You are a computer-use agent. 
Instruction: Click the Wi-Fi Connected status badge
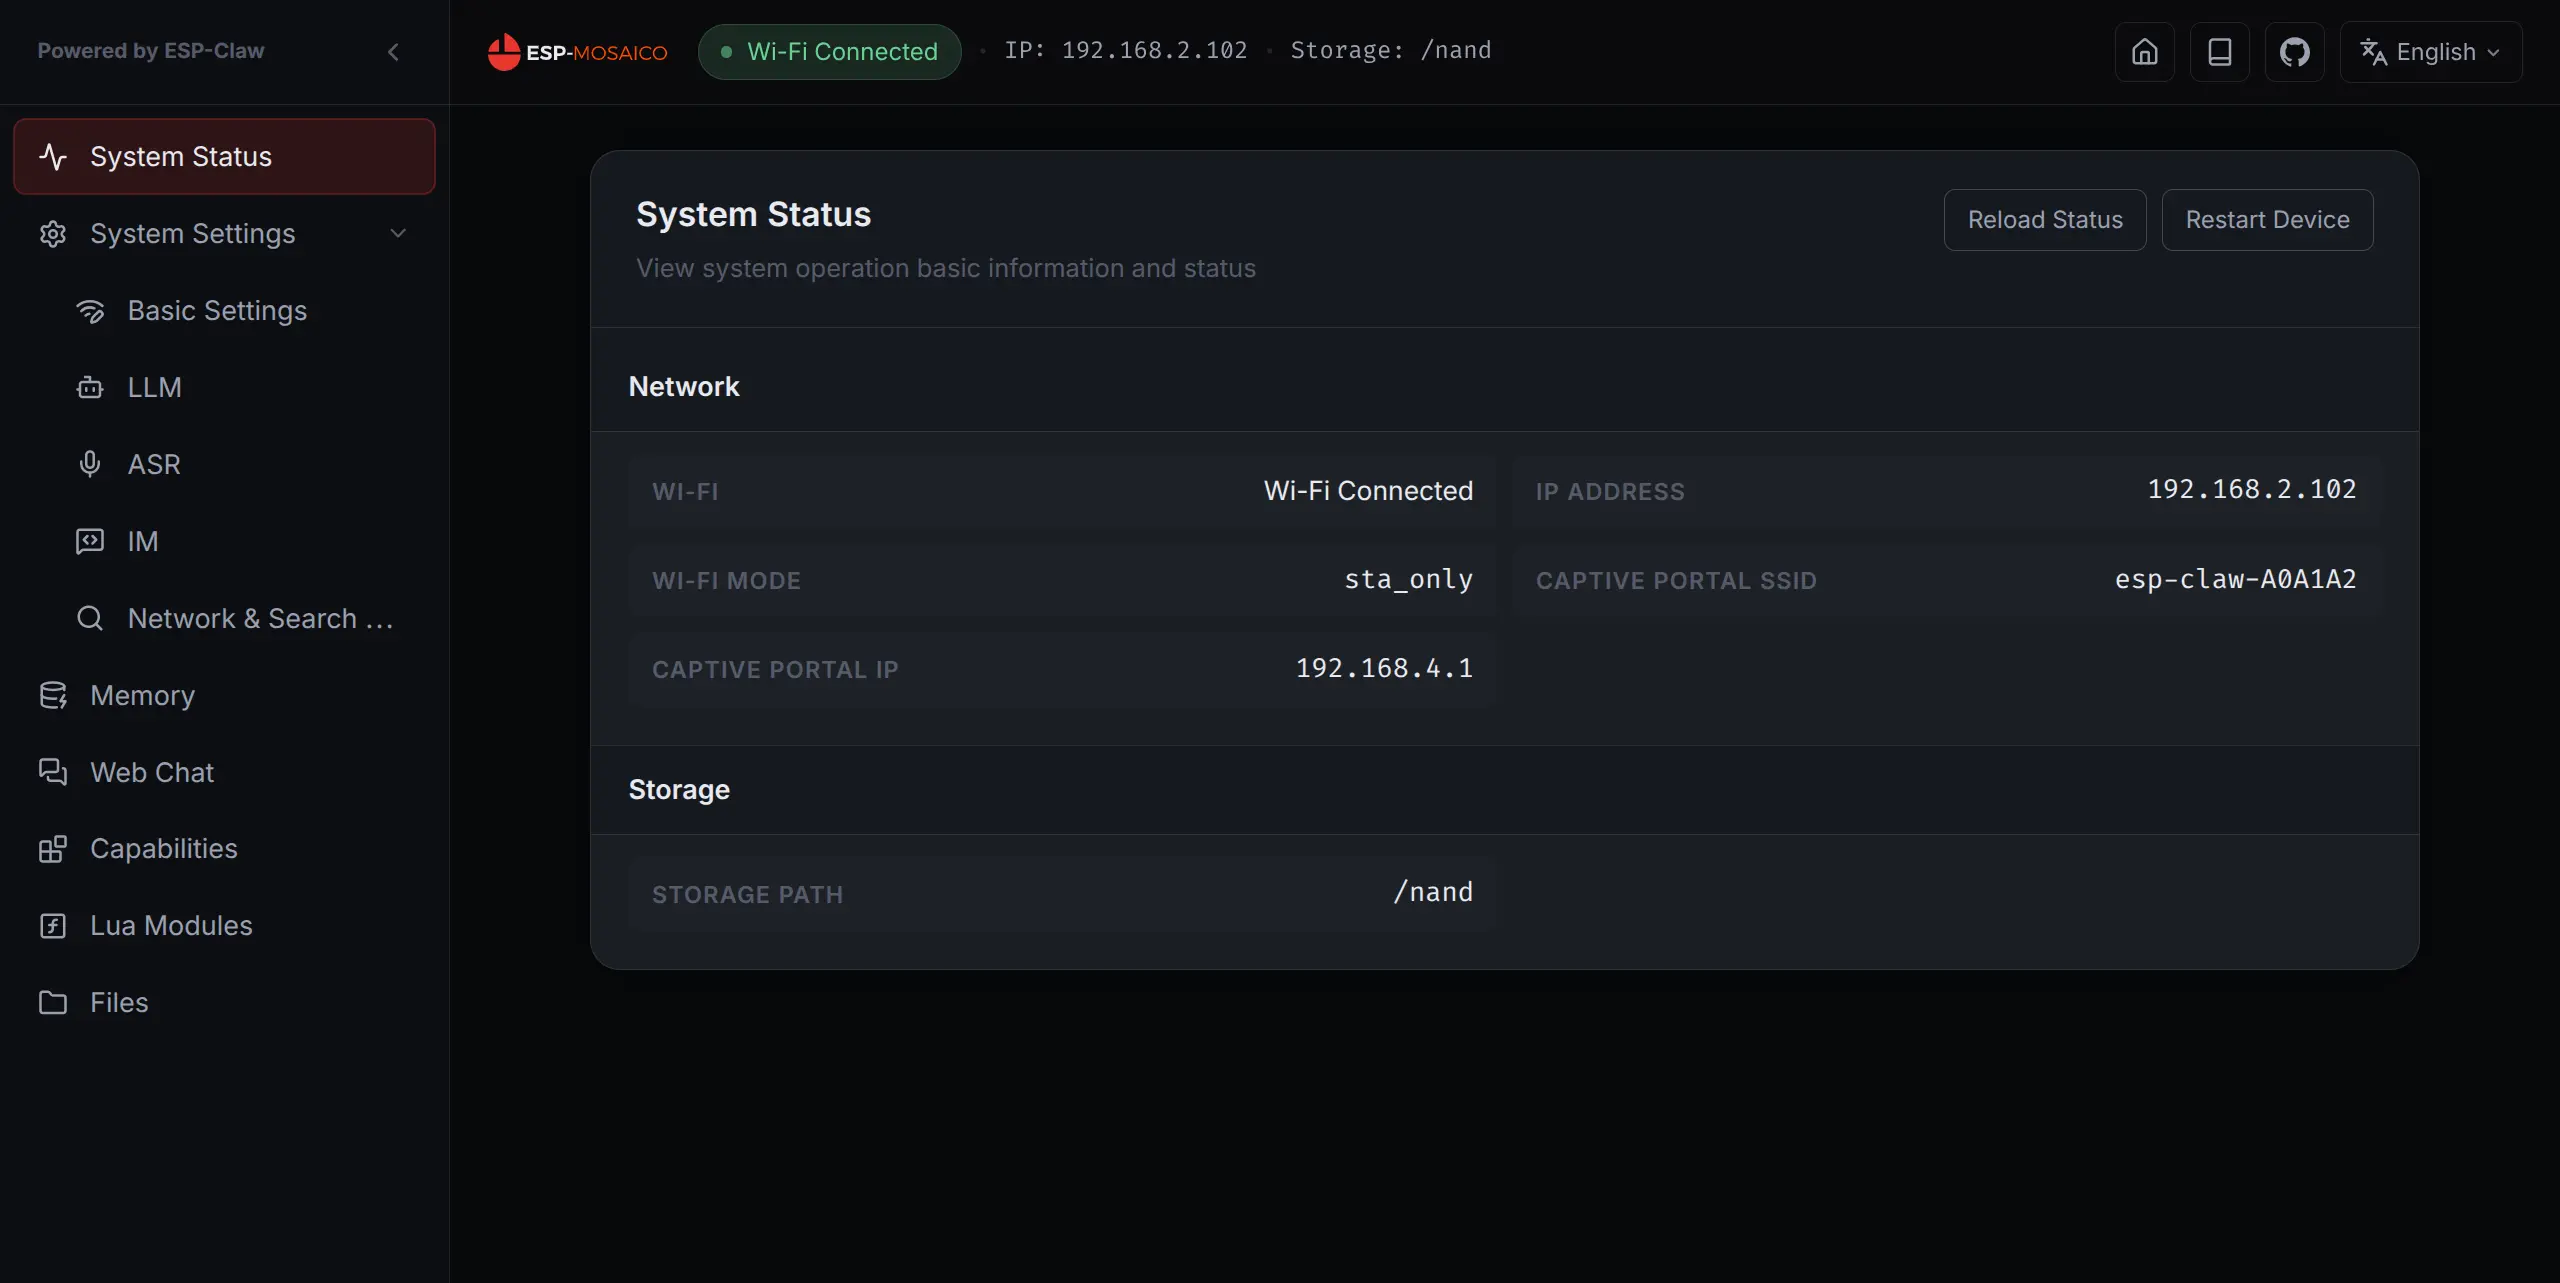click(830, 52)
